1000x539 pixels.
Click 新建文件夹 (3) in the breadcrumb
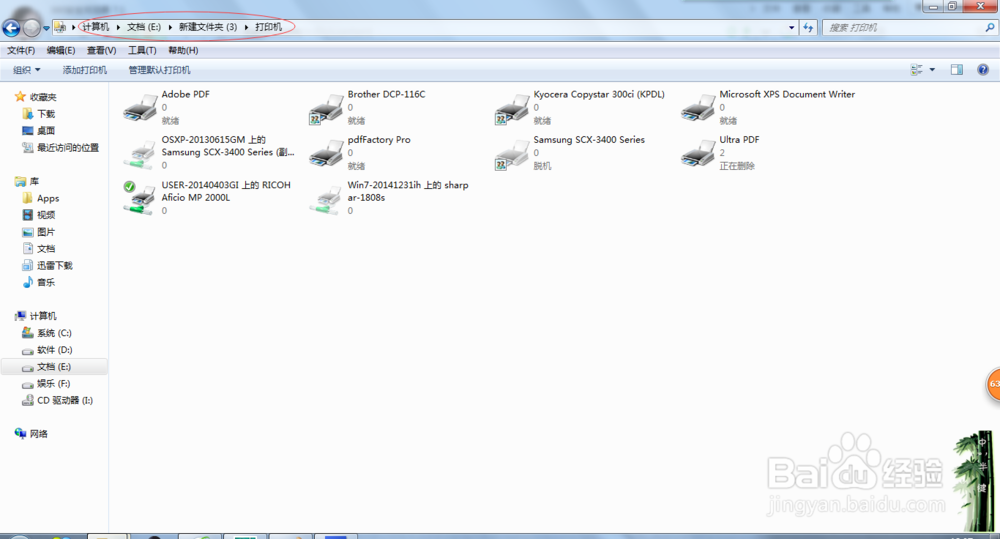tap(208, 27)
